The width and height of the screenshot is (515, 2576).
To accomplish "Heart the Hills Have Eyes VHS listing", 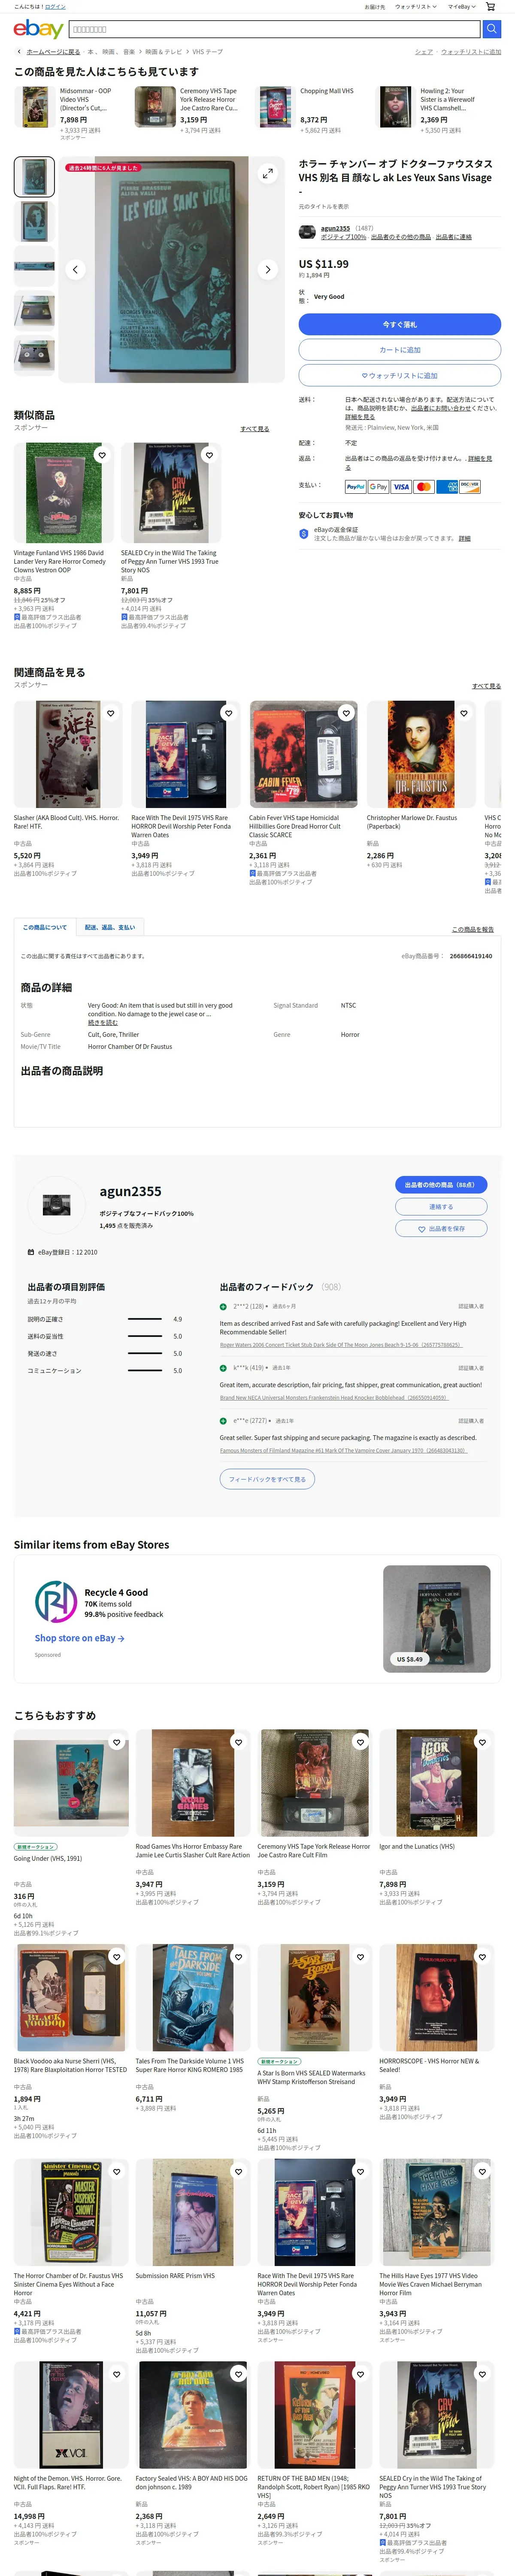I will pyautogui.click(x=482, y=2171).
